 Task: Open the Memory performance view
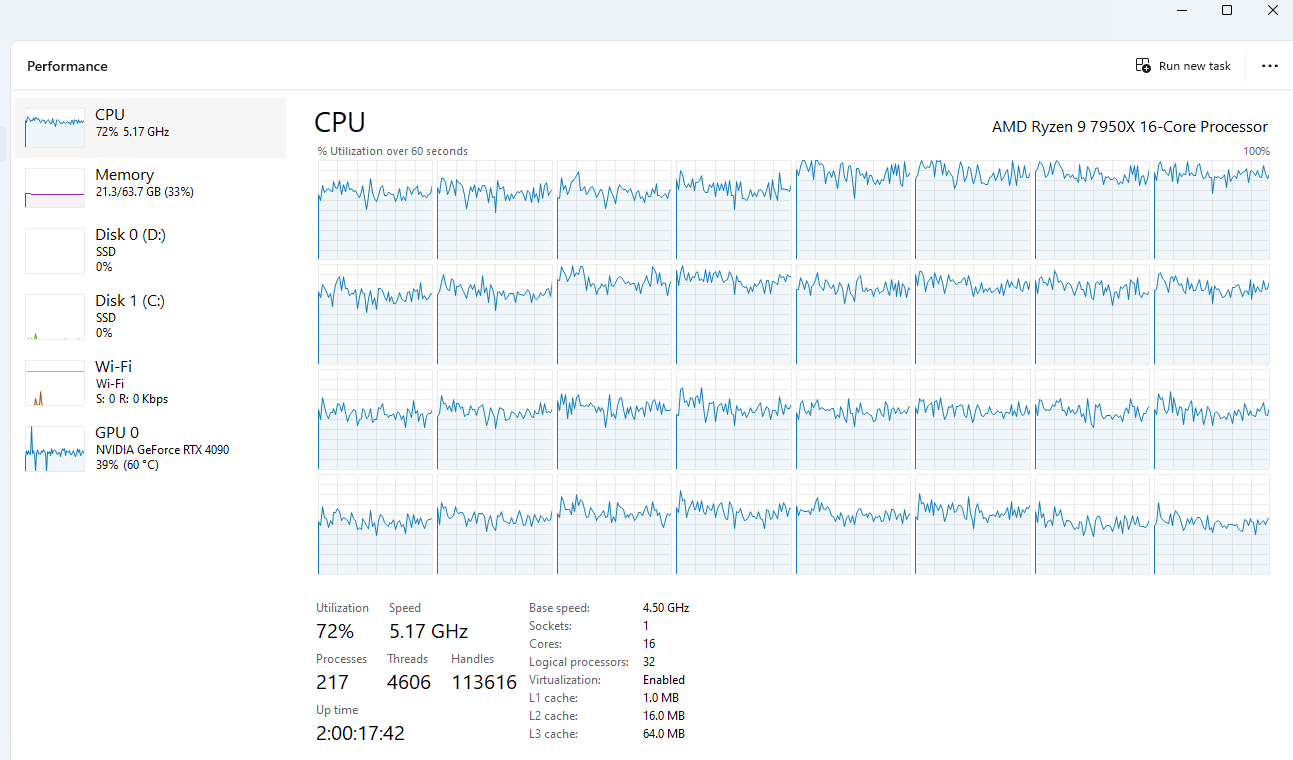(x=150, y=187)
